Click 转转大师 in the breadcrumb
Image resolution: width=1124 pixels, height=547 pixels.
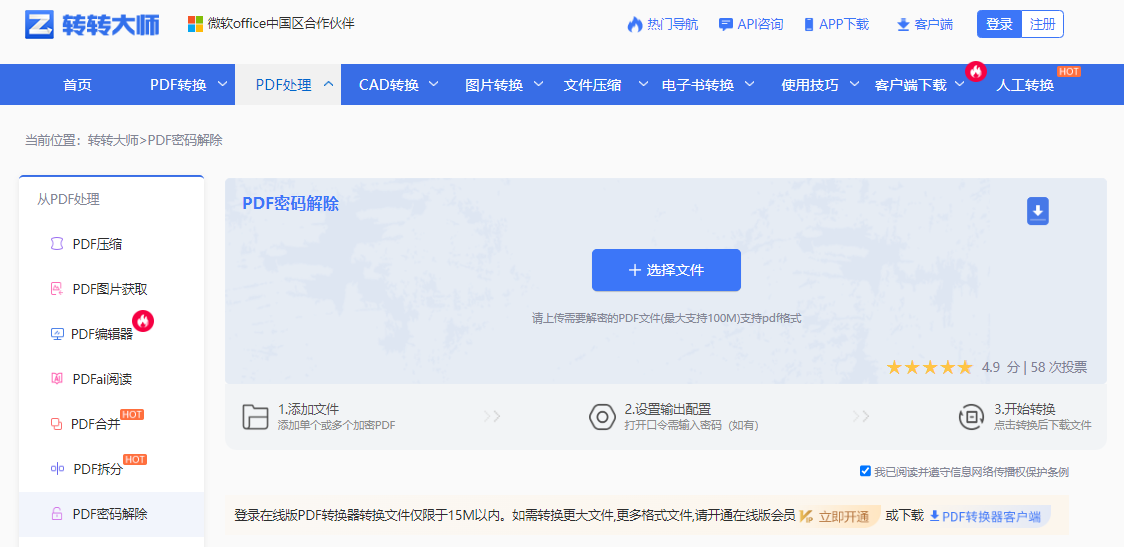click(x=113, y=141)
